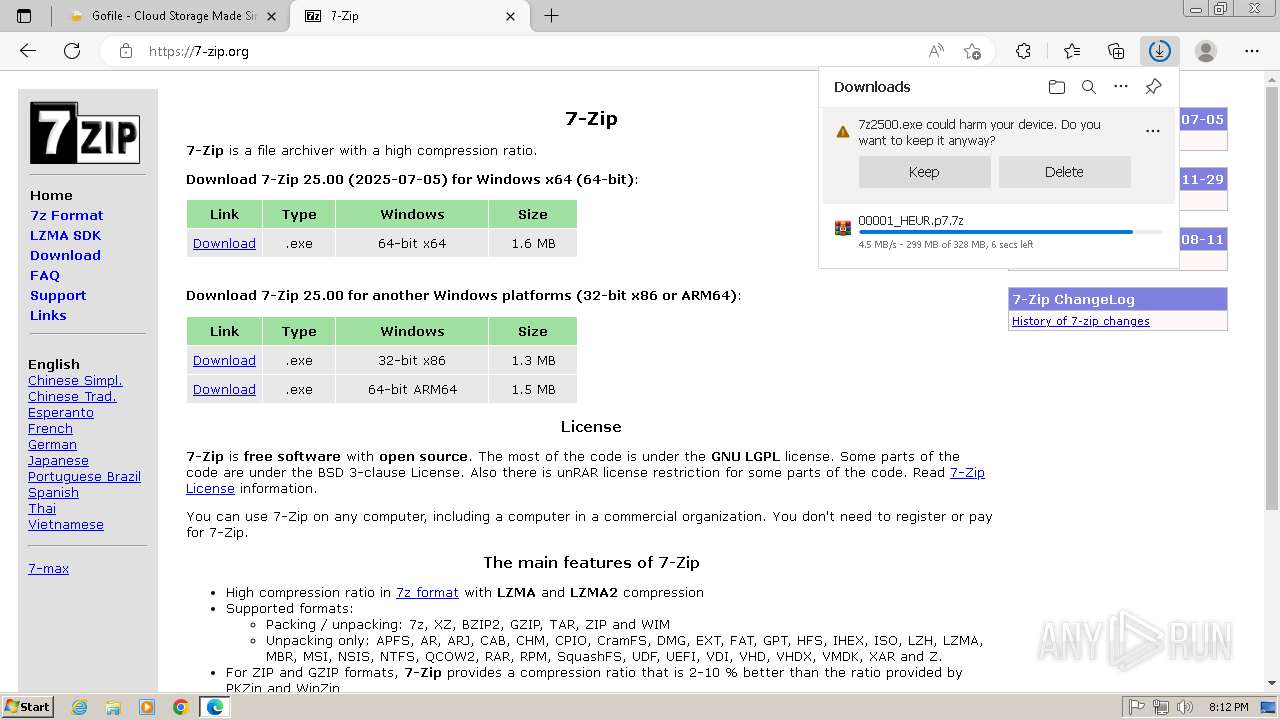
Task: Click the 7-Zip logo image
Action: tap(85, 133)
